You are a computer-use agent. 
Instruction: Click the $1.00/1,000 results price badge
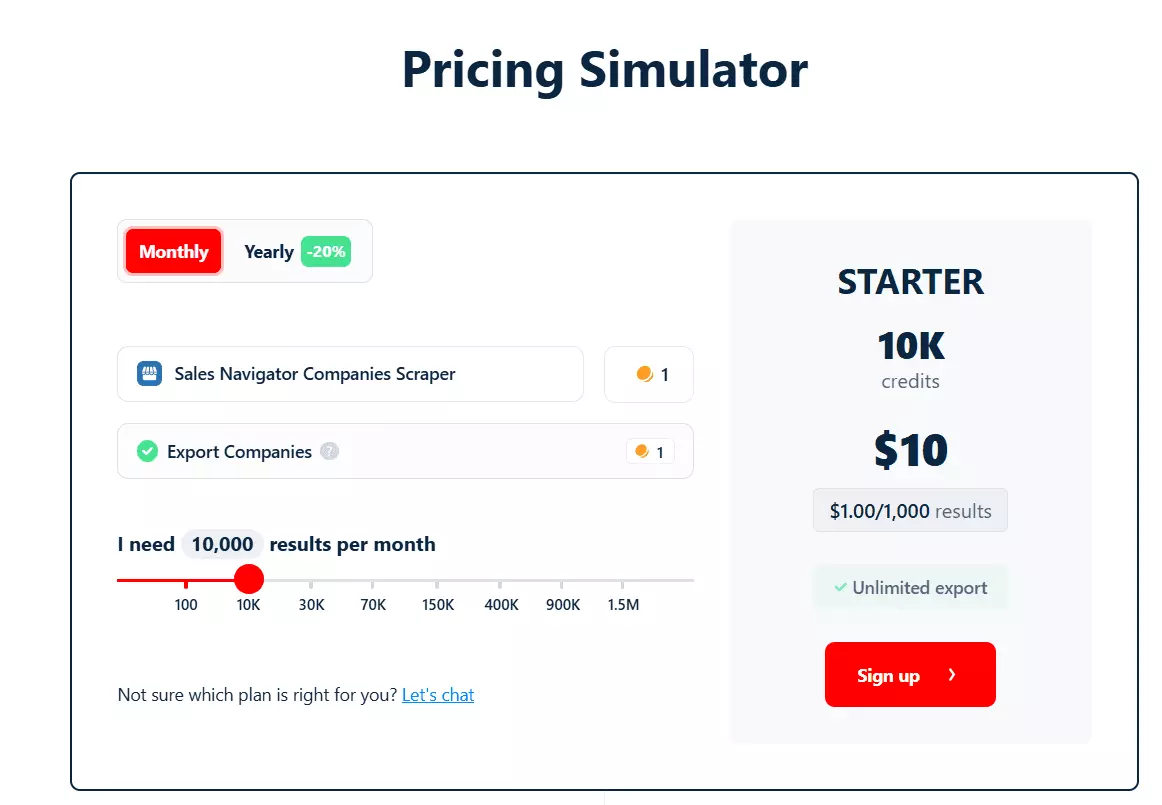tap(909, 510)
